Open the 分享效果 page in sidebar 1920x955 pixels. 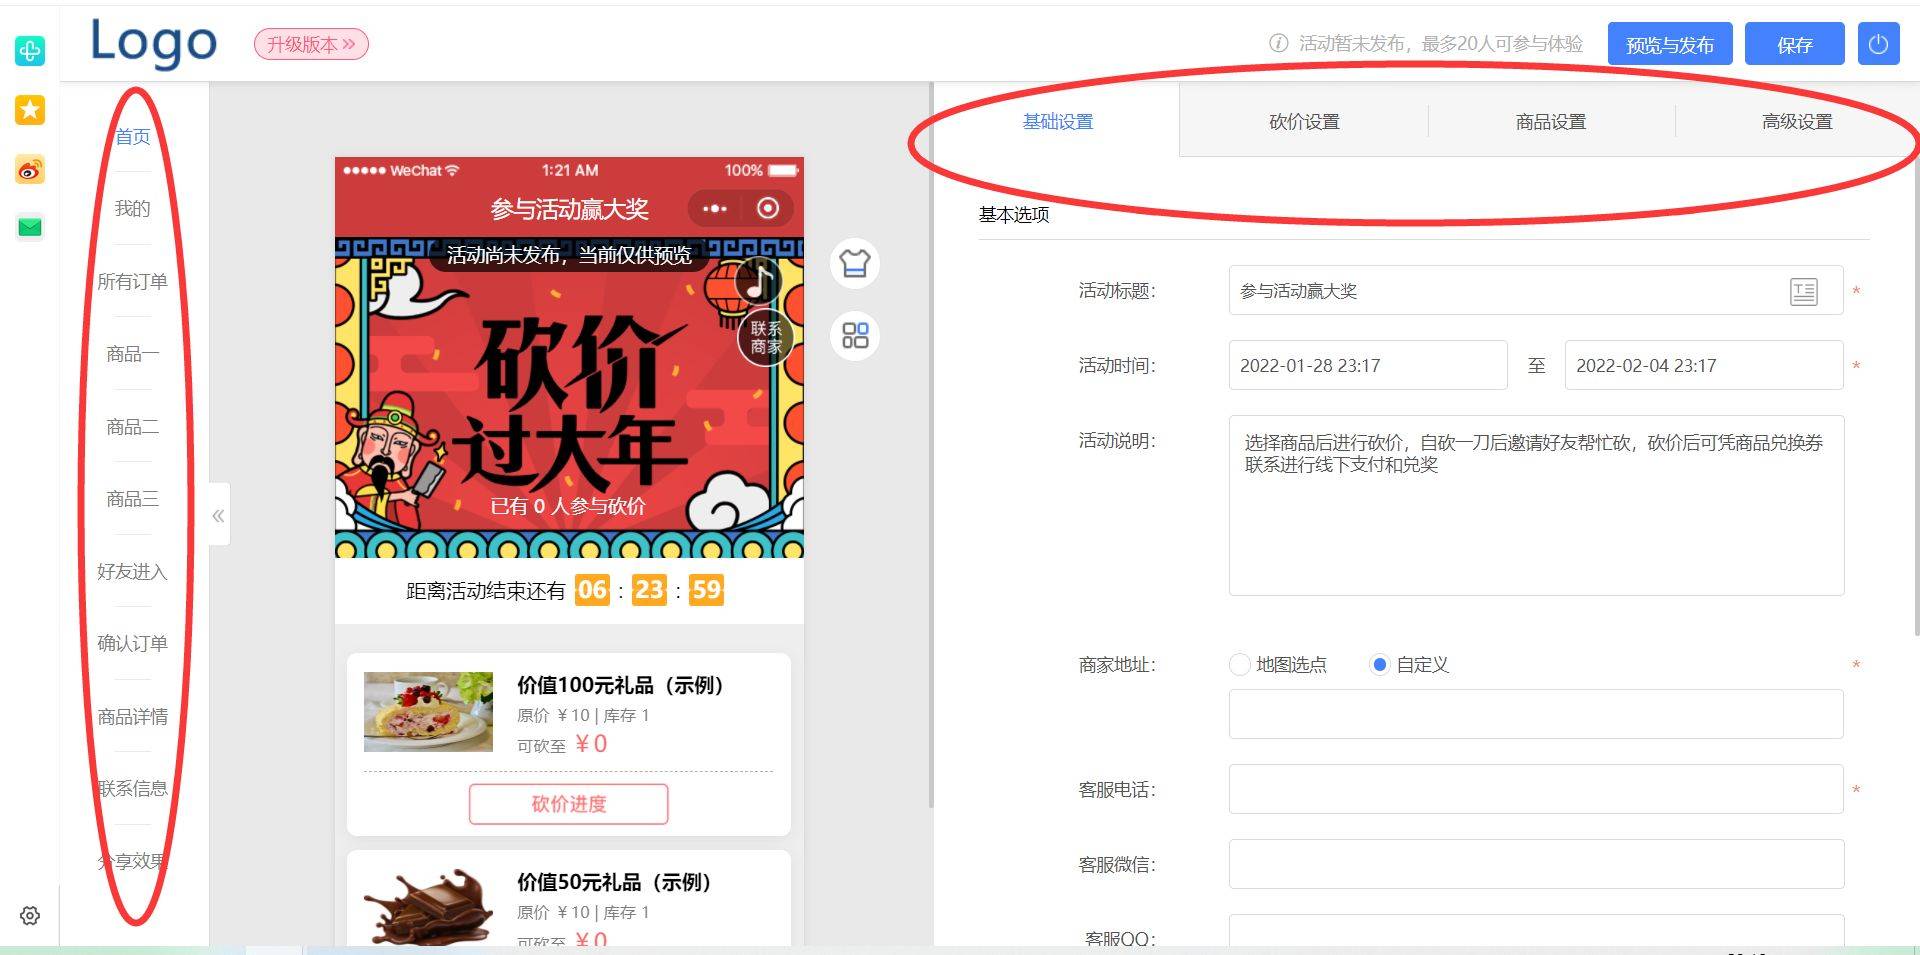pyautogui.click(x=132, y=861)
